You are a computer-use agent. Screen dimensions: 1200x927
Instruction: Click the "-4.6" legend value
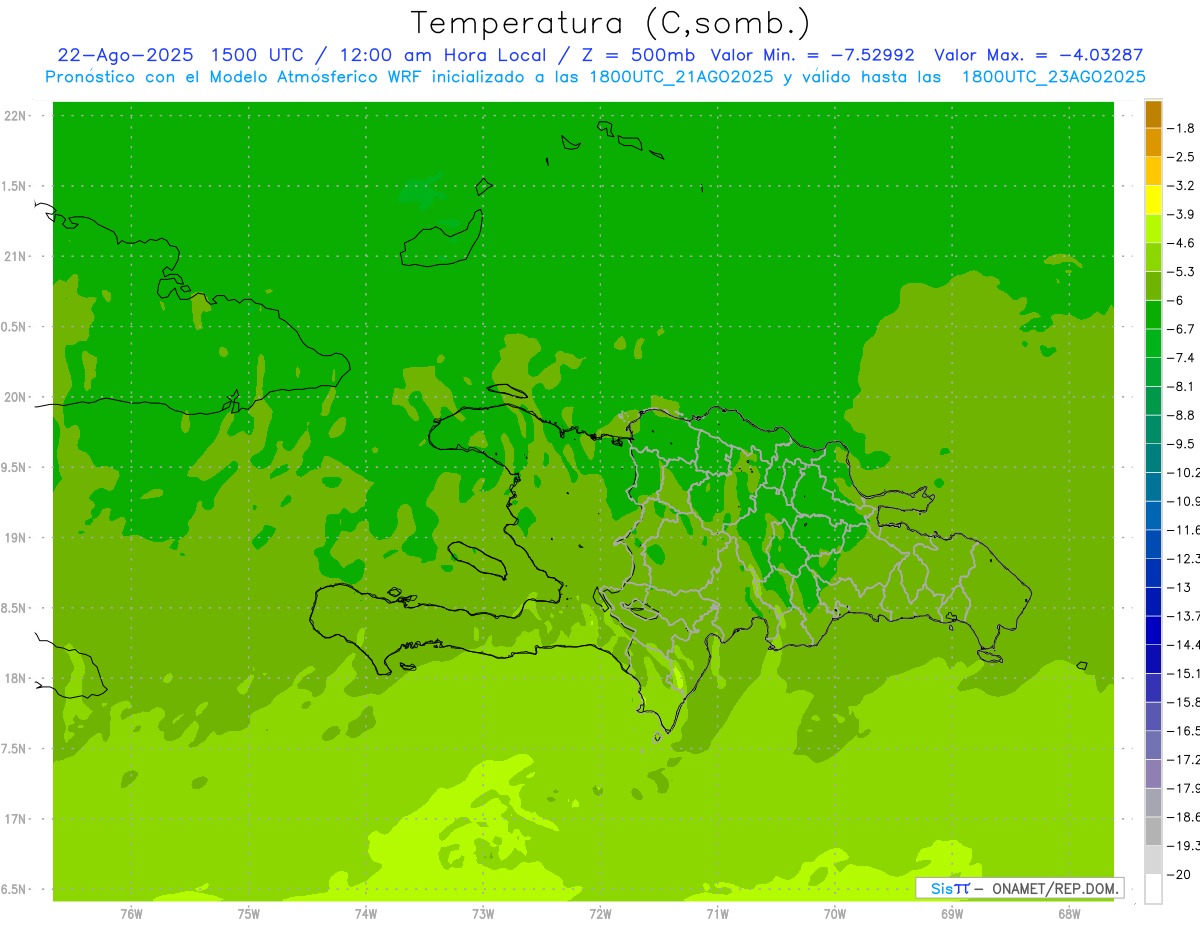(x=1182, y=243)
